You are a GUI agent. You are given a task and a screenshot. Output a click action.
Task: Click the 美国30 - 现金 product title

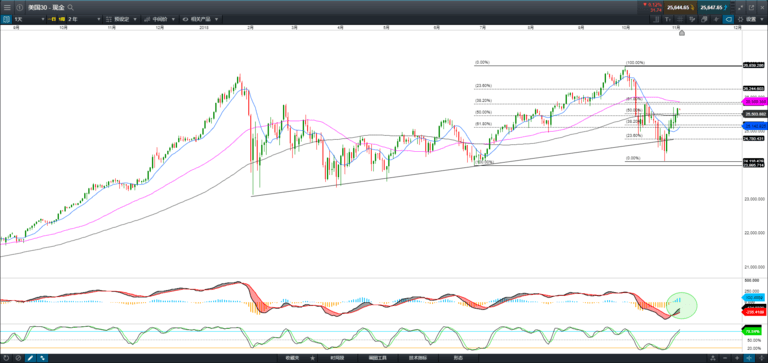46,7
